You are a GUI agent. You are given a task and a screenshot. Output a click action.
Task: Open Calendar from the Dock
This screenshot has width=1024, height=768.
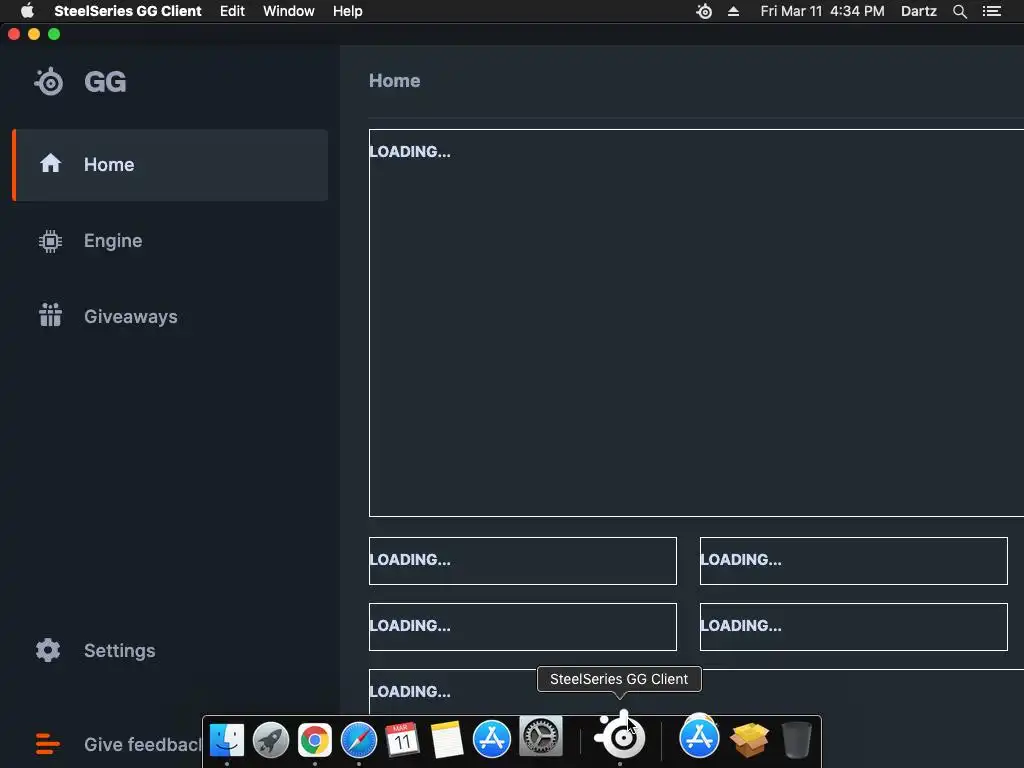tap(402, 739)
